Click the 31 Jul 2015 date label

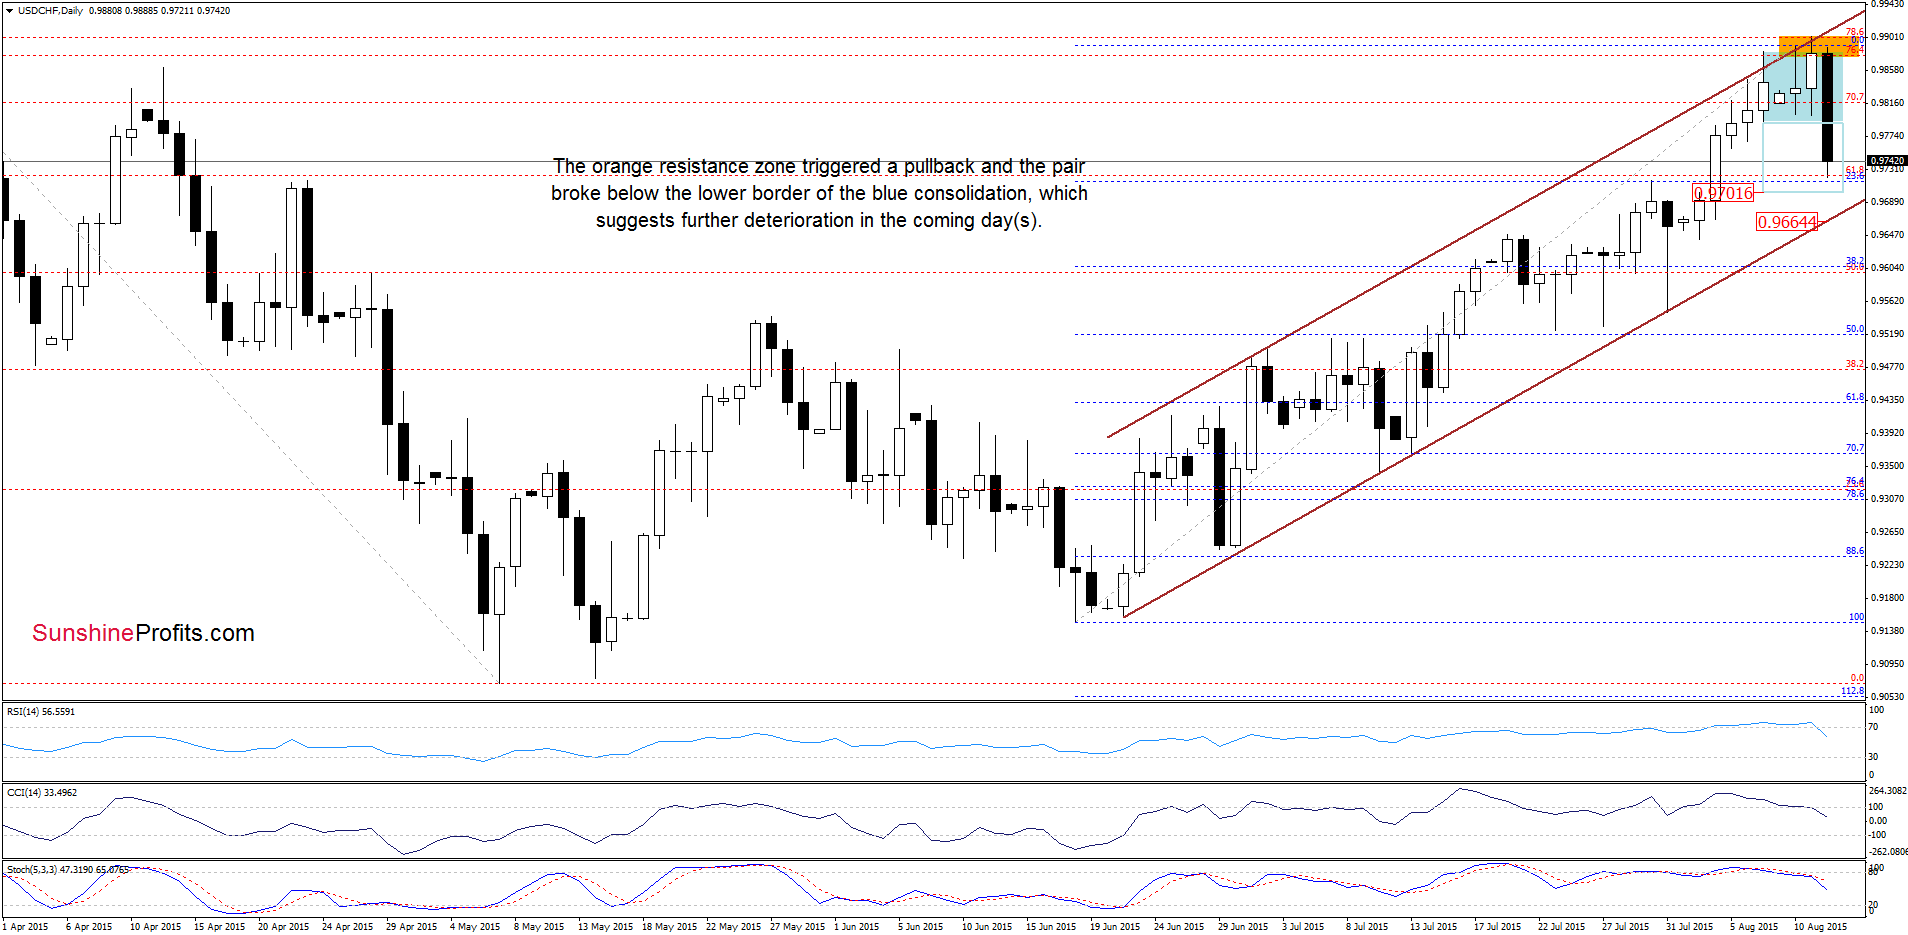click(1689, 927)
